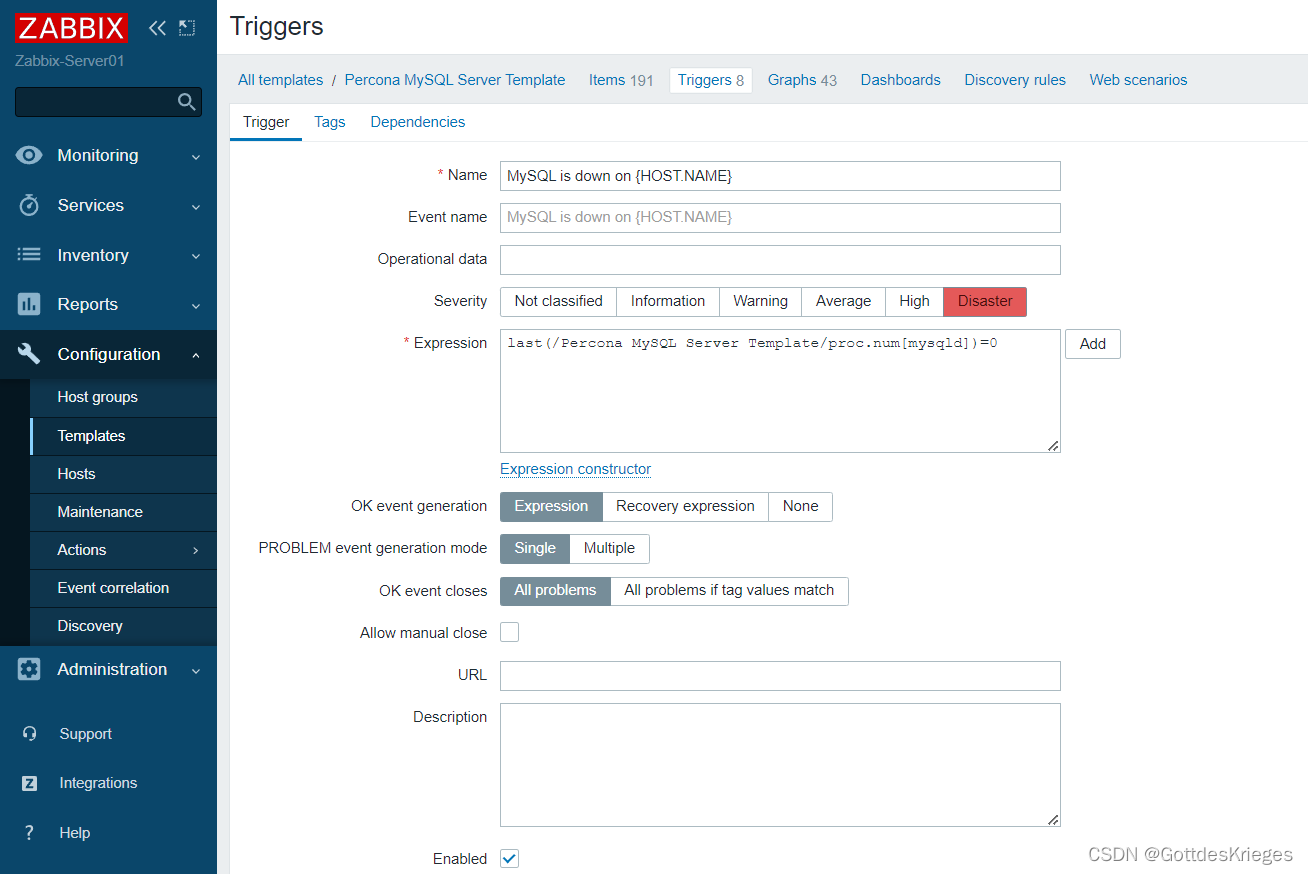Switch to the Dependencies tab
The image size is (1308, 874).
[x=418, y=122]
